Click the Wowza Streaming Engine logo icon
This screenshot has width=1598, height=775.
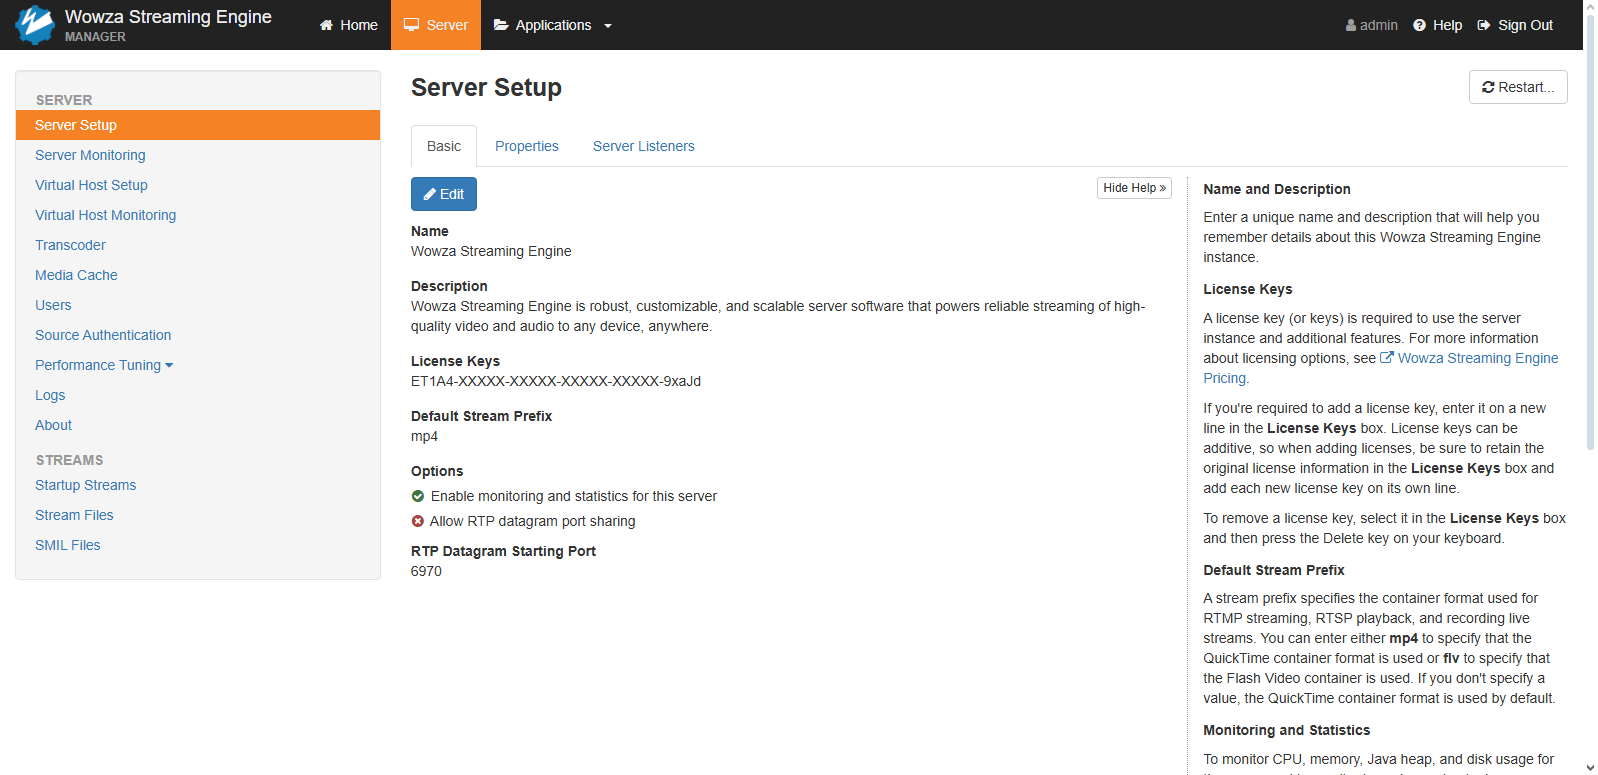coord(35,25)
